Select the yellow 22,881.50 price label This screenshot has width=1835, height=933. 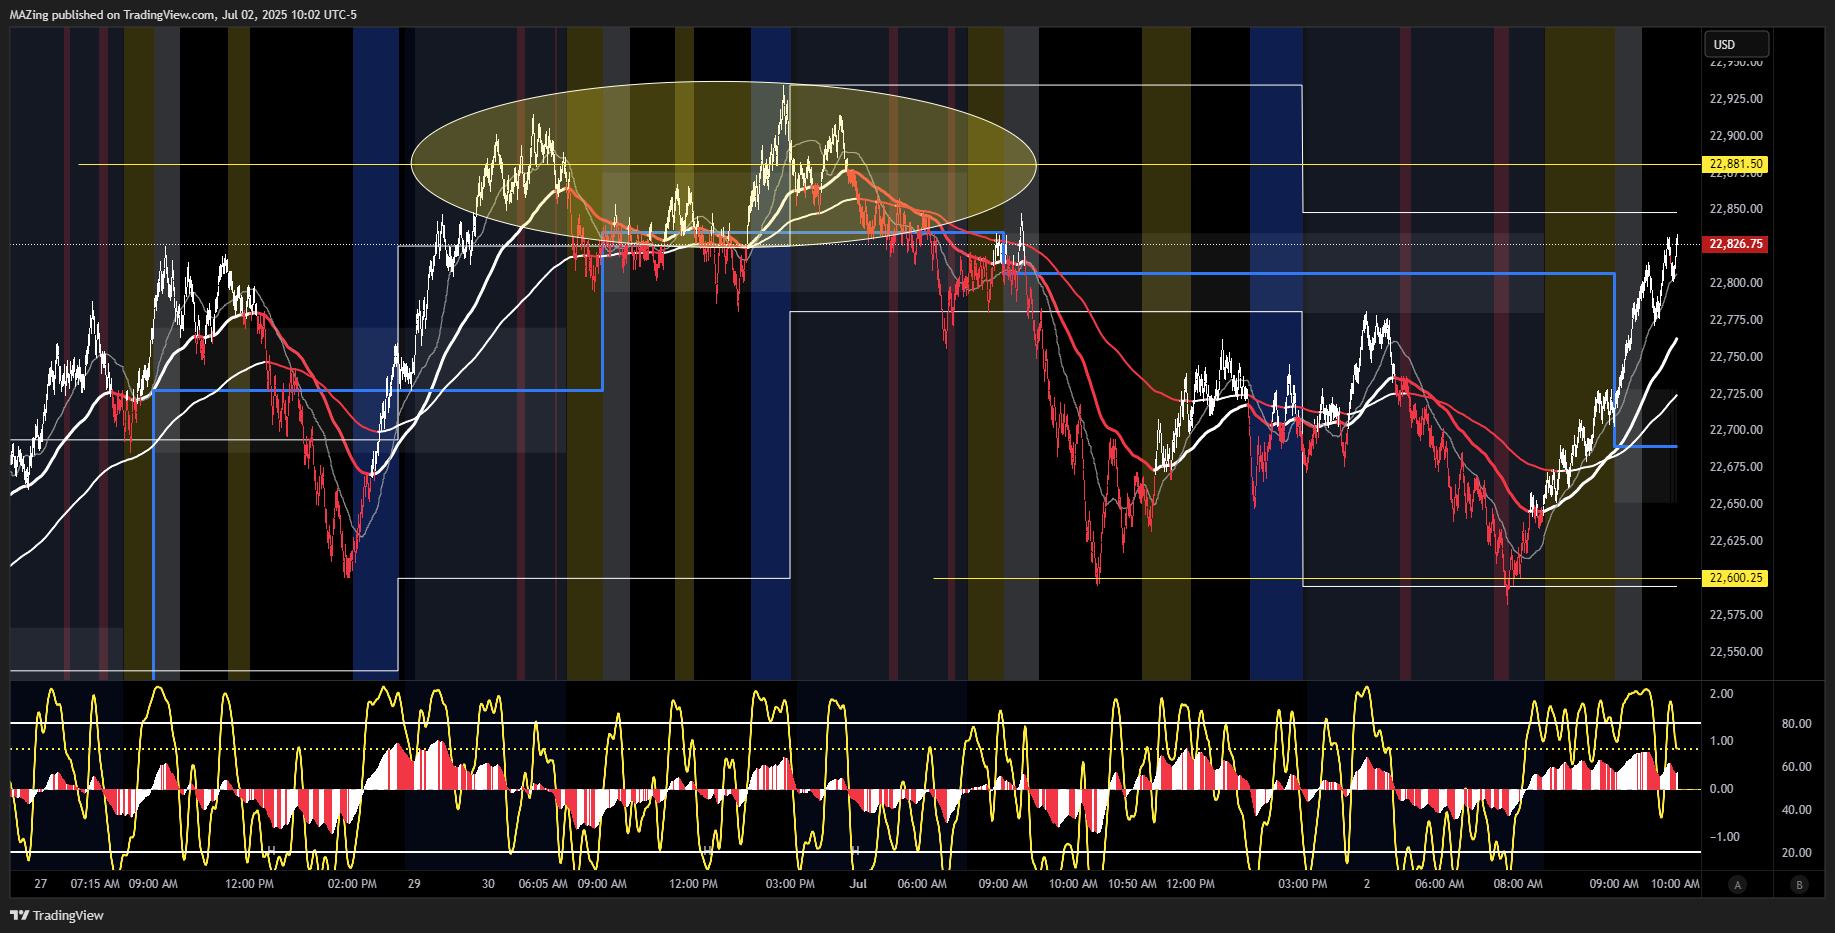1736,164
